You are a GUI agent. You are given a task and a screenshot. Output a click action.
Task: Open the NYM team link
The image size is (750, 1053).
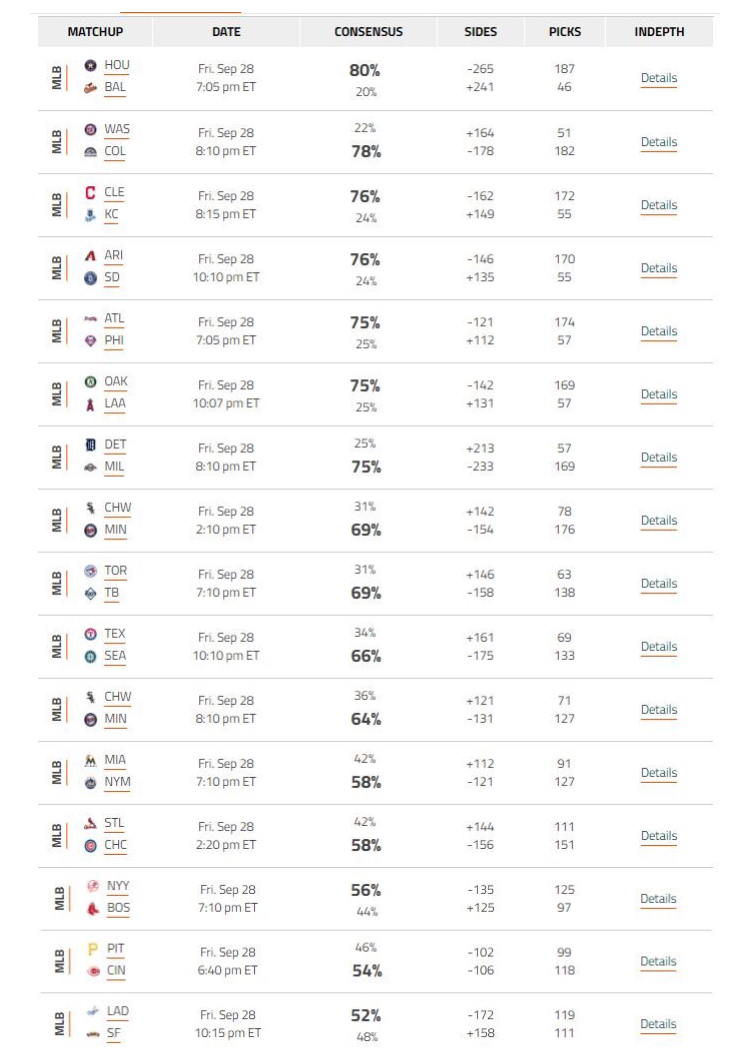tap(118, 782)
